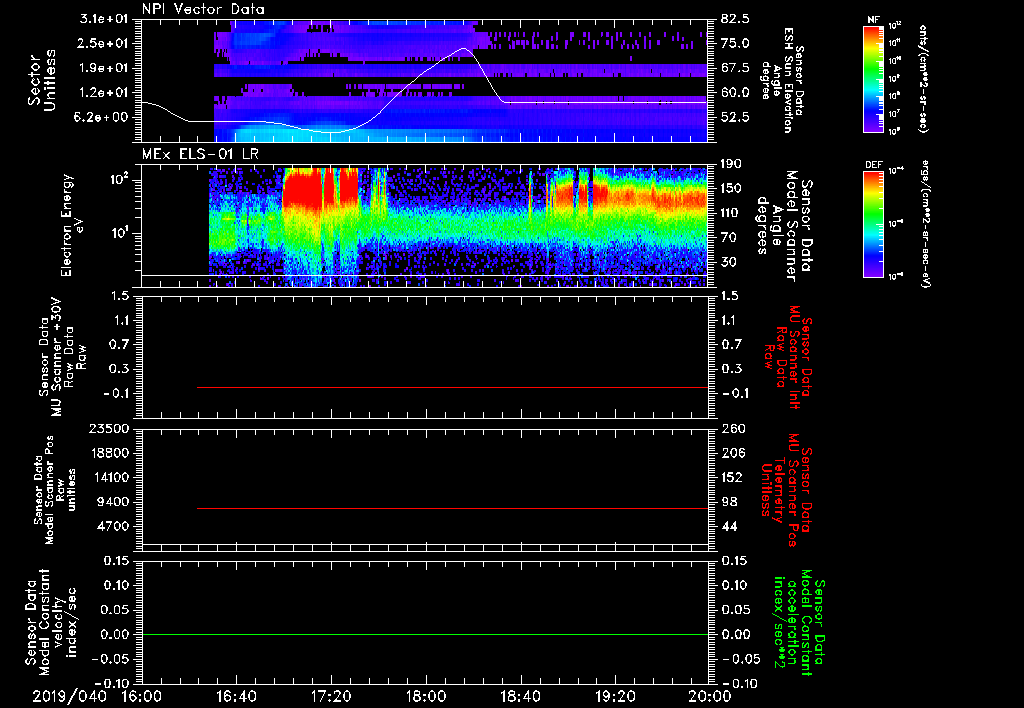
Task: Click the 16:00 time tick label
Action: [142, 696]
